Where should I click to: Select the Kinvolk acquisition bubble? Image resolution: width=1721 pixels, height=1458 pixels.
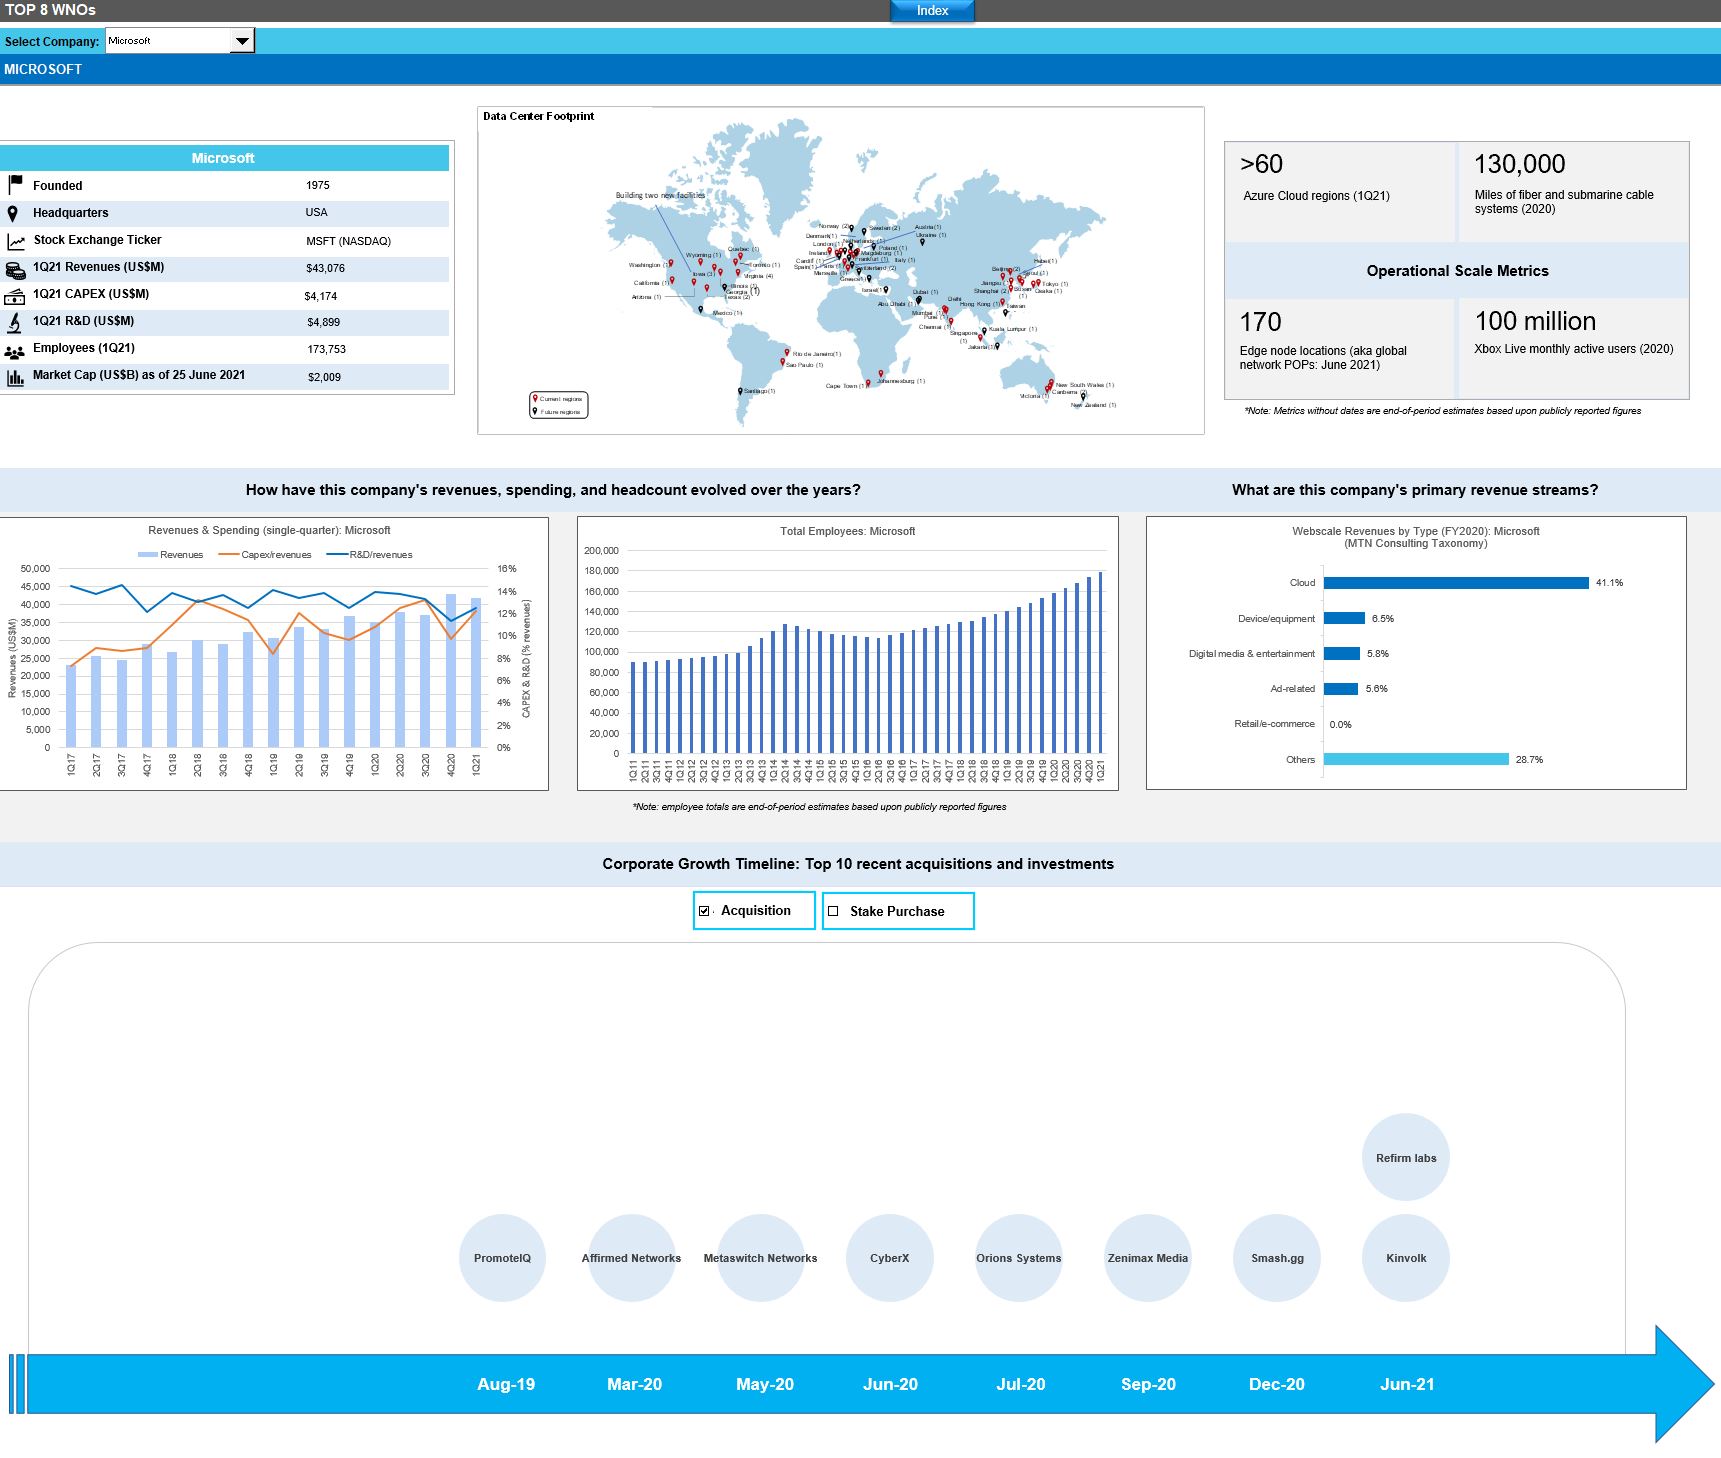[1406, 1258]
